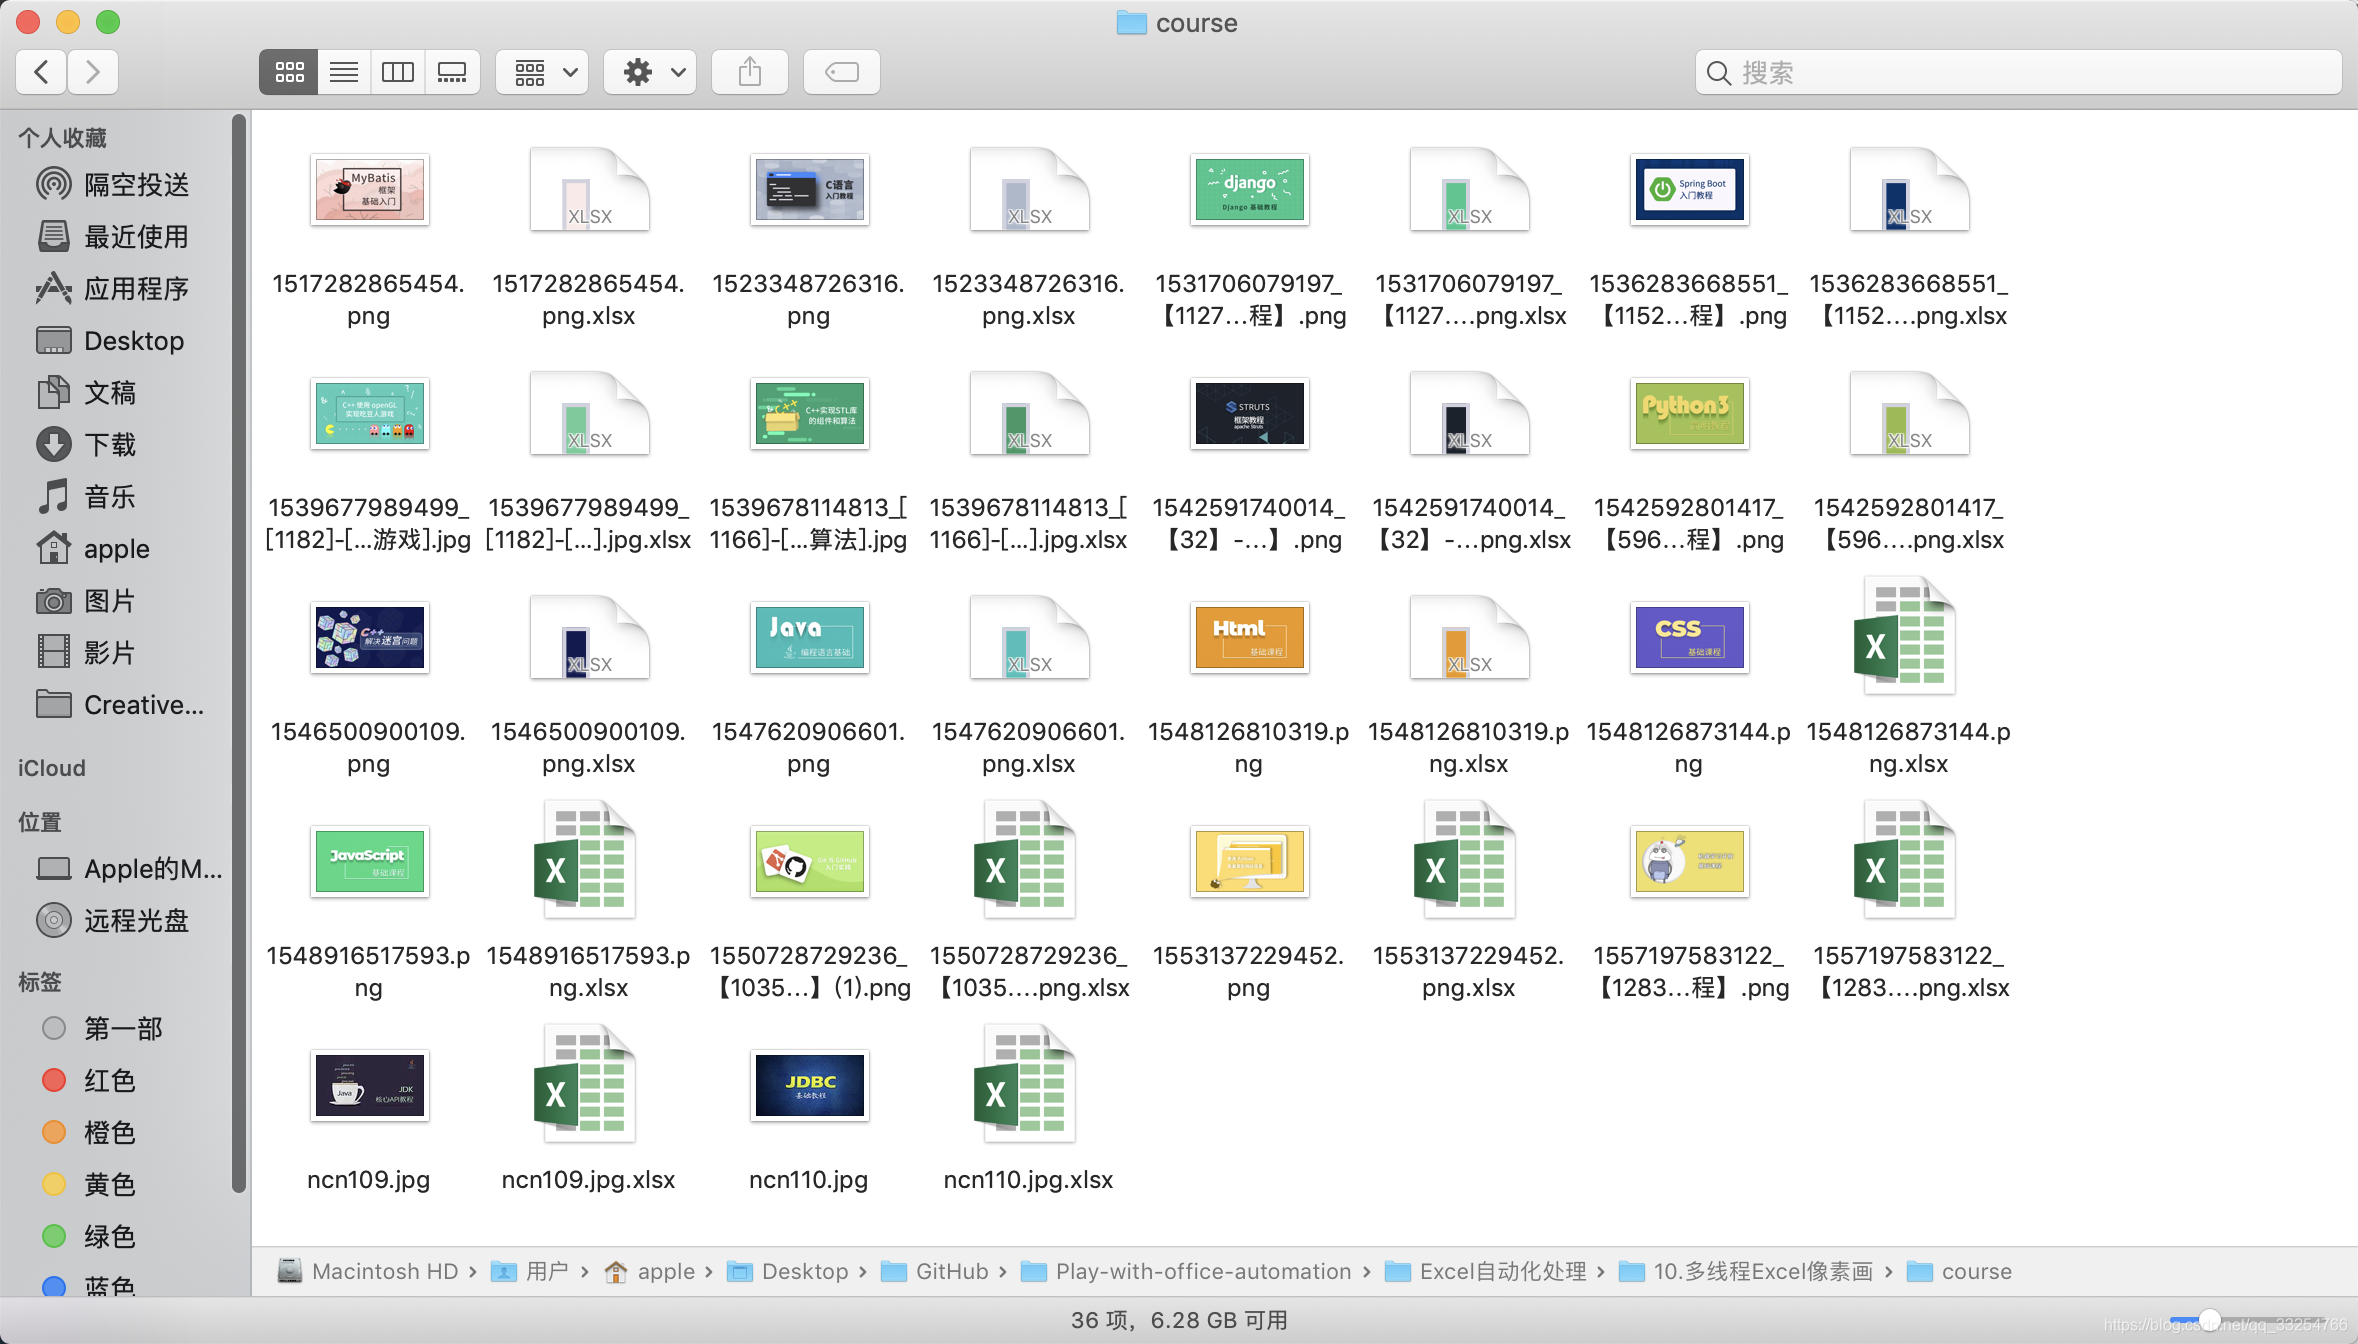Open Creative... folder in sidebar
The height and width of the screenshot is (1344, 2358).
[x=120, y=704]
